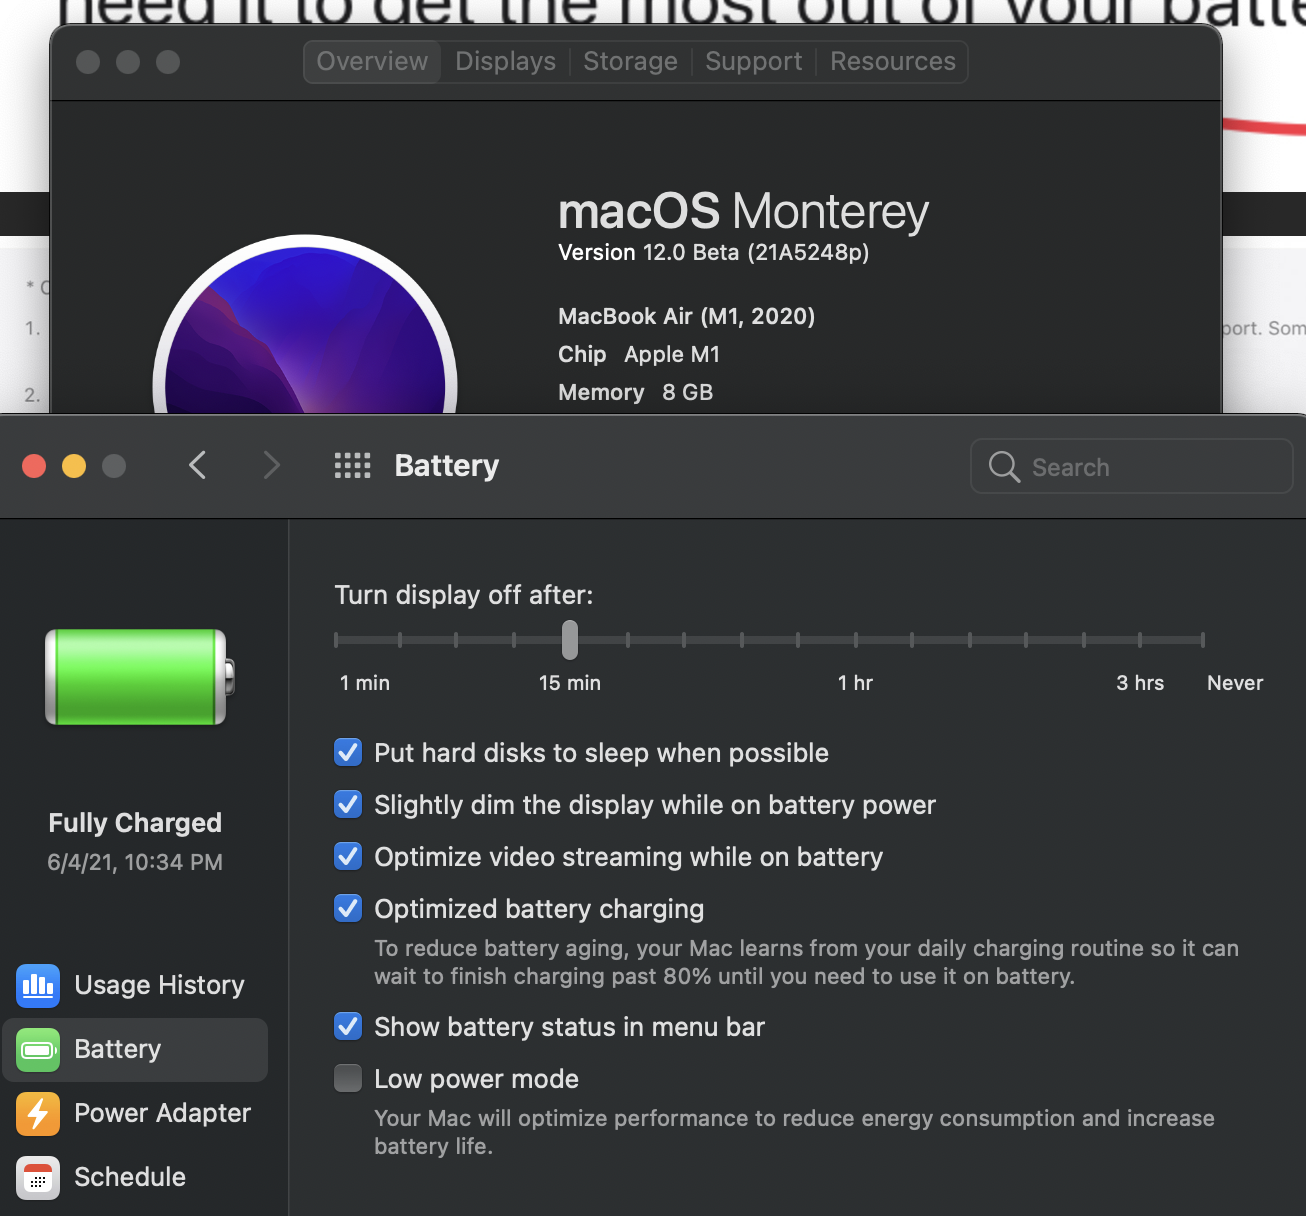The image size is (1306, 1216).
Task: Open the Storage tab in About window
Action: pos(630,62)
